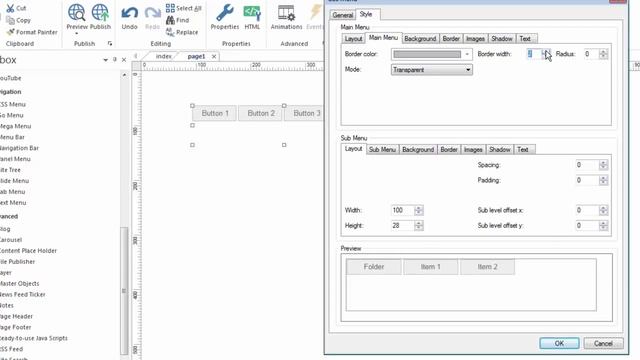640x360 pixels.
Task: Open the HTML editor icon
Action: tap(252, 12)
